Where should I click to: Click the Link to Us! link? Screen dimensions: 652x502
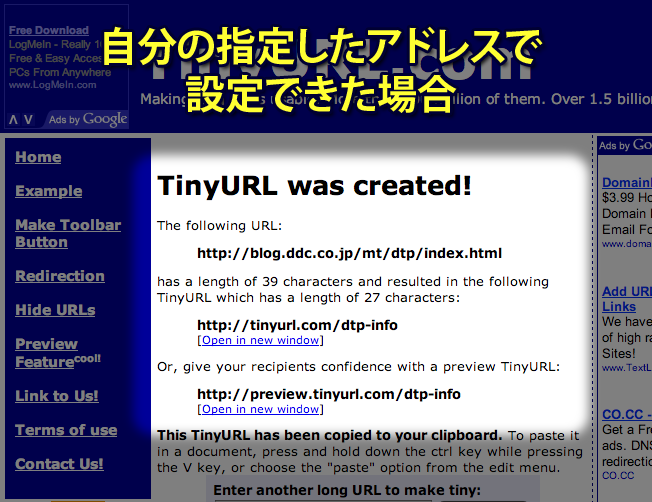point(57,396)
